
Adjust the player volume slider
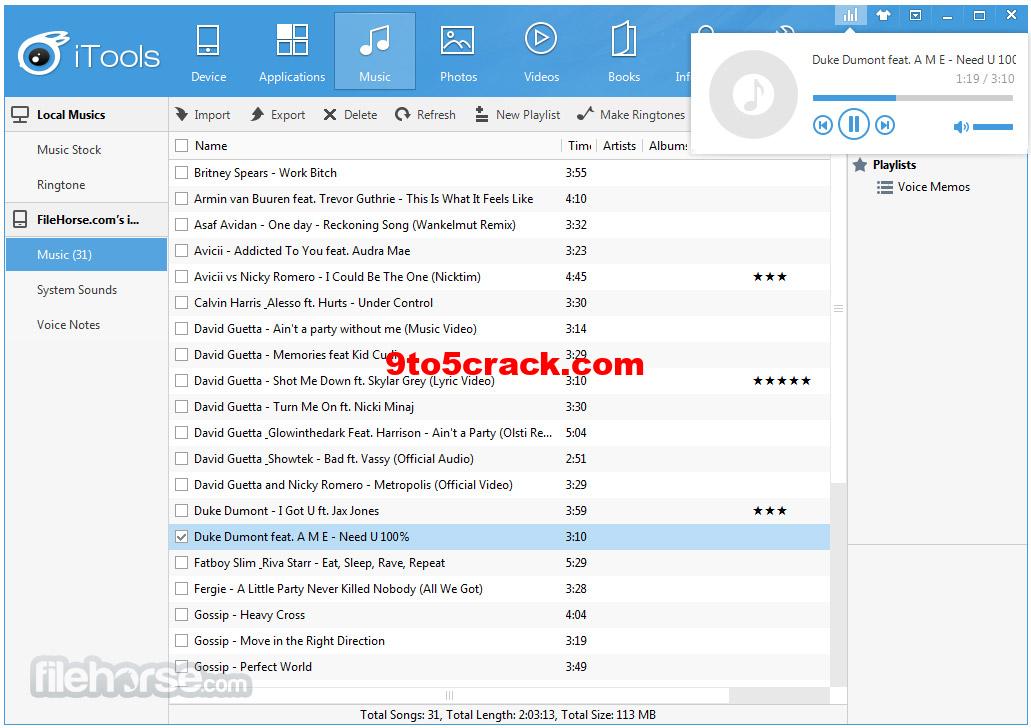(993, 127)
